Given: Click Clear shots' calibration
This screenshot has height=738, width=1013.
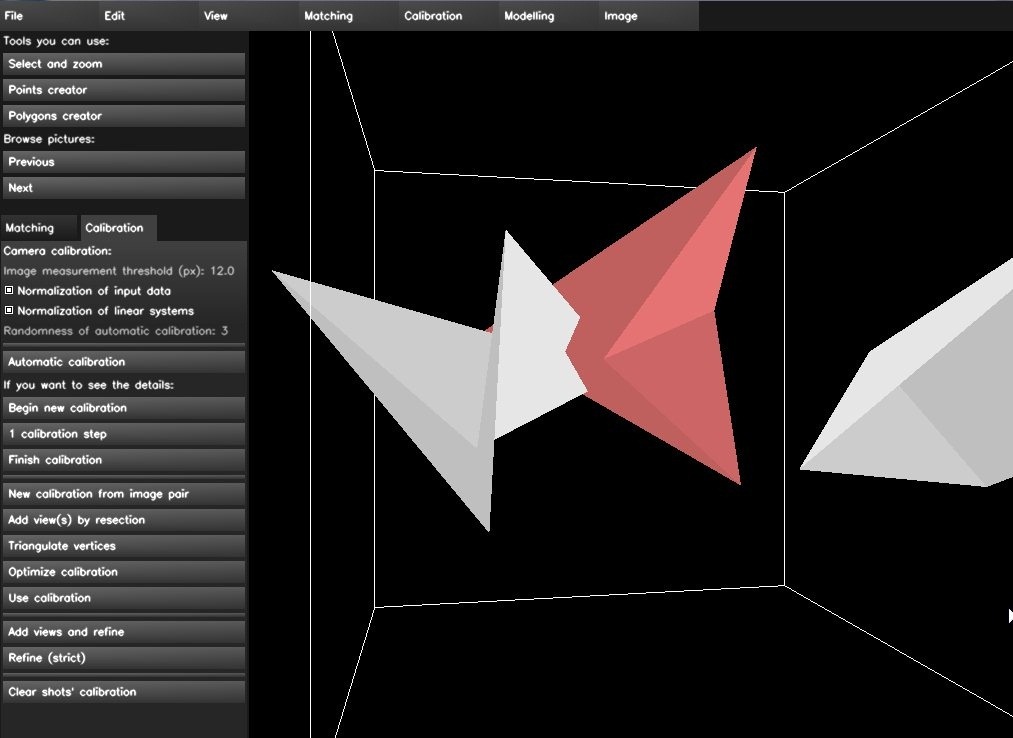Looking at the screenshot, I should click(x=124, y=692).
